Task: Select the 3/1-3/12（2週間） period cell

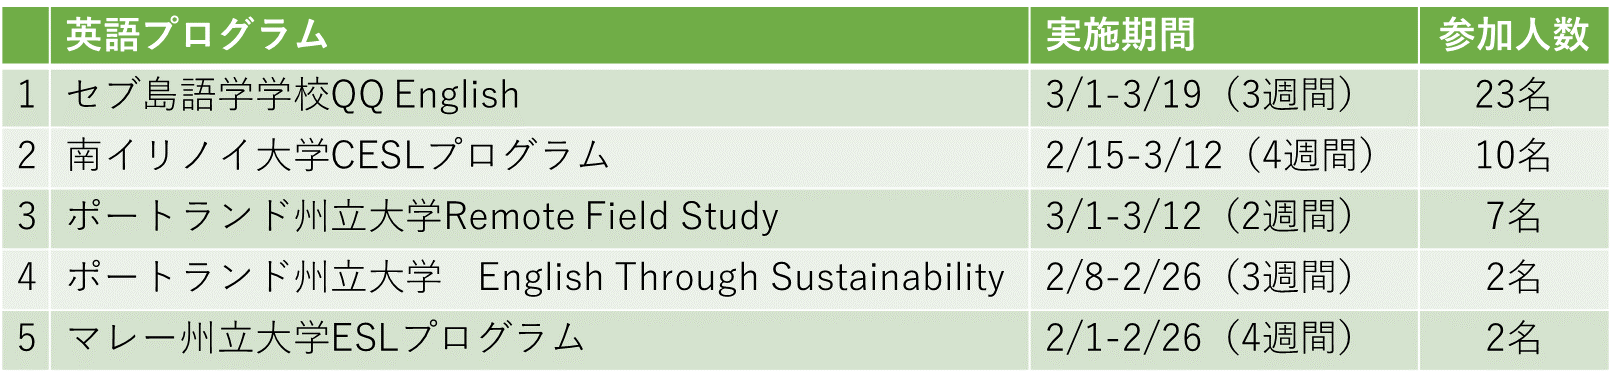Action: (x=1224, y=218)
